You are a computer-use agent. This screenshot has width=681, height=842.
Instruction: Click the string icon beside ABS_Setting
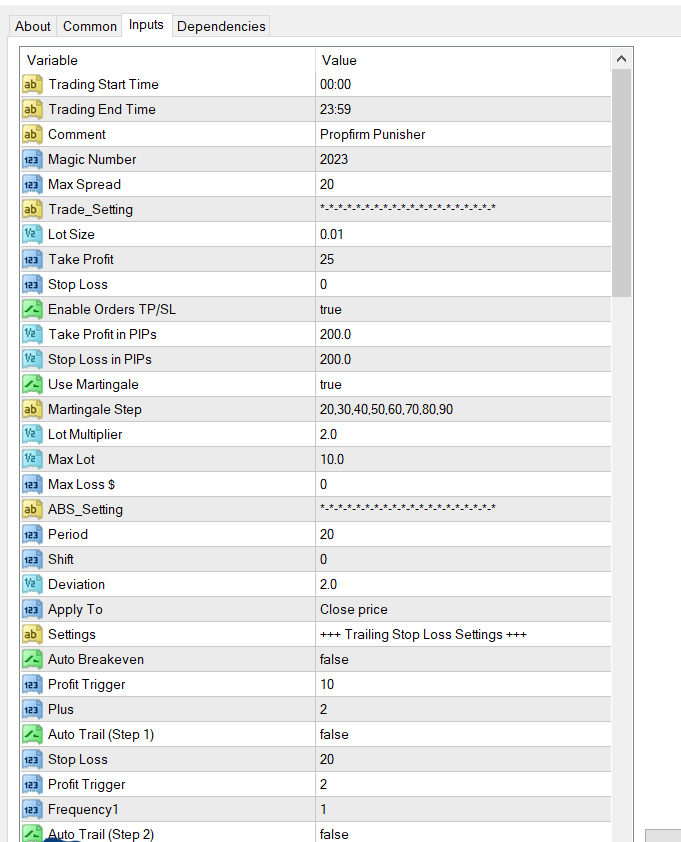click(32, 509)
